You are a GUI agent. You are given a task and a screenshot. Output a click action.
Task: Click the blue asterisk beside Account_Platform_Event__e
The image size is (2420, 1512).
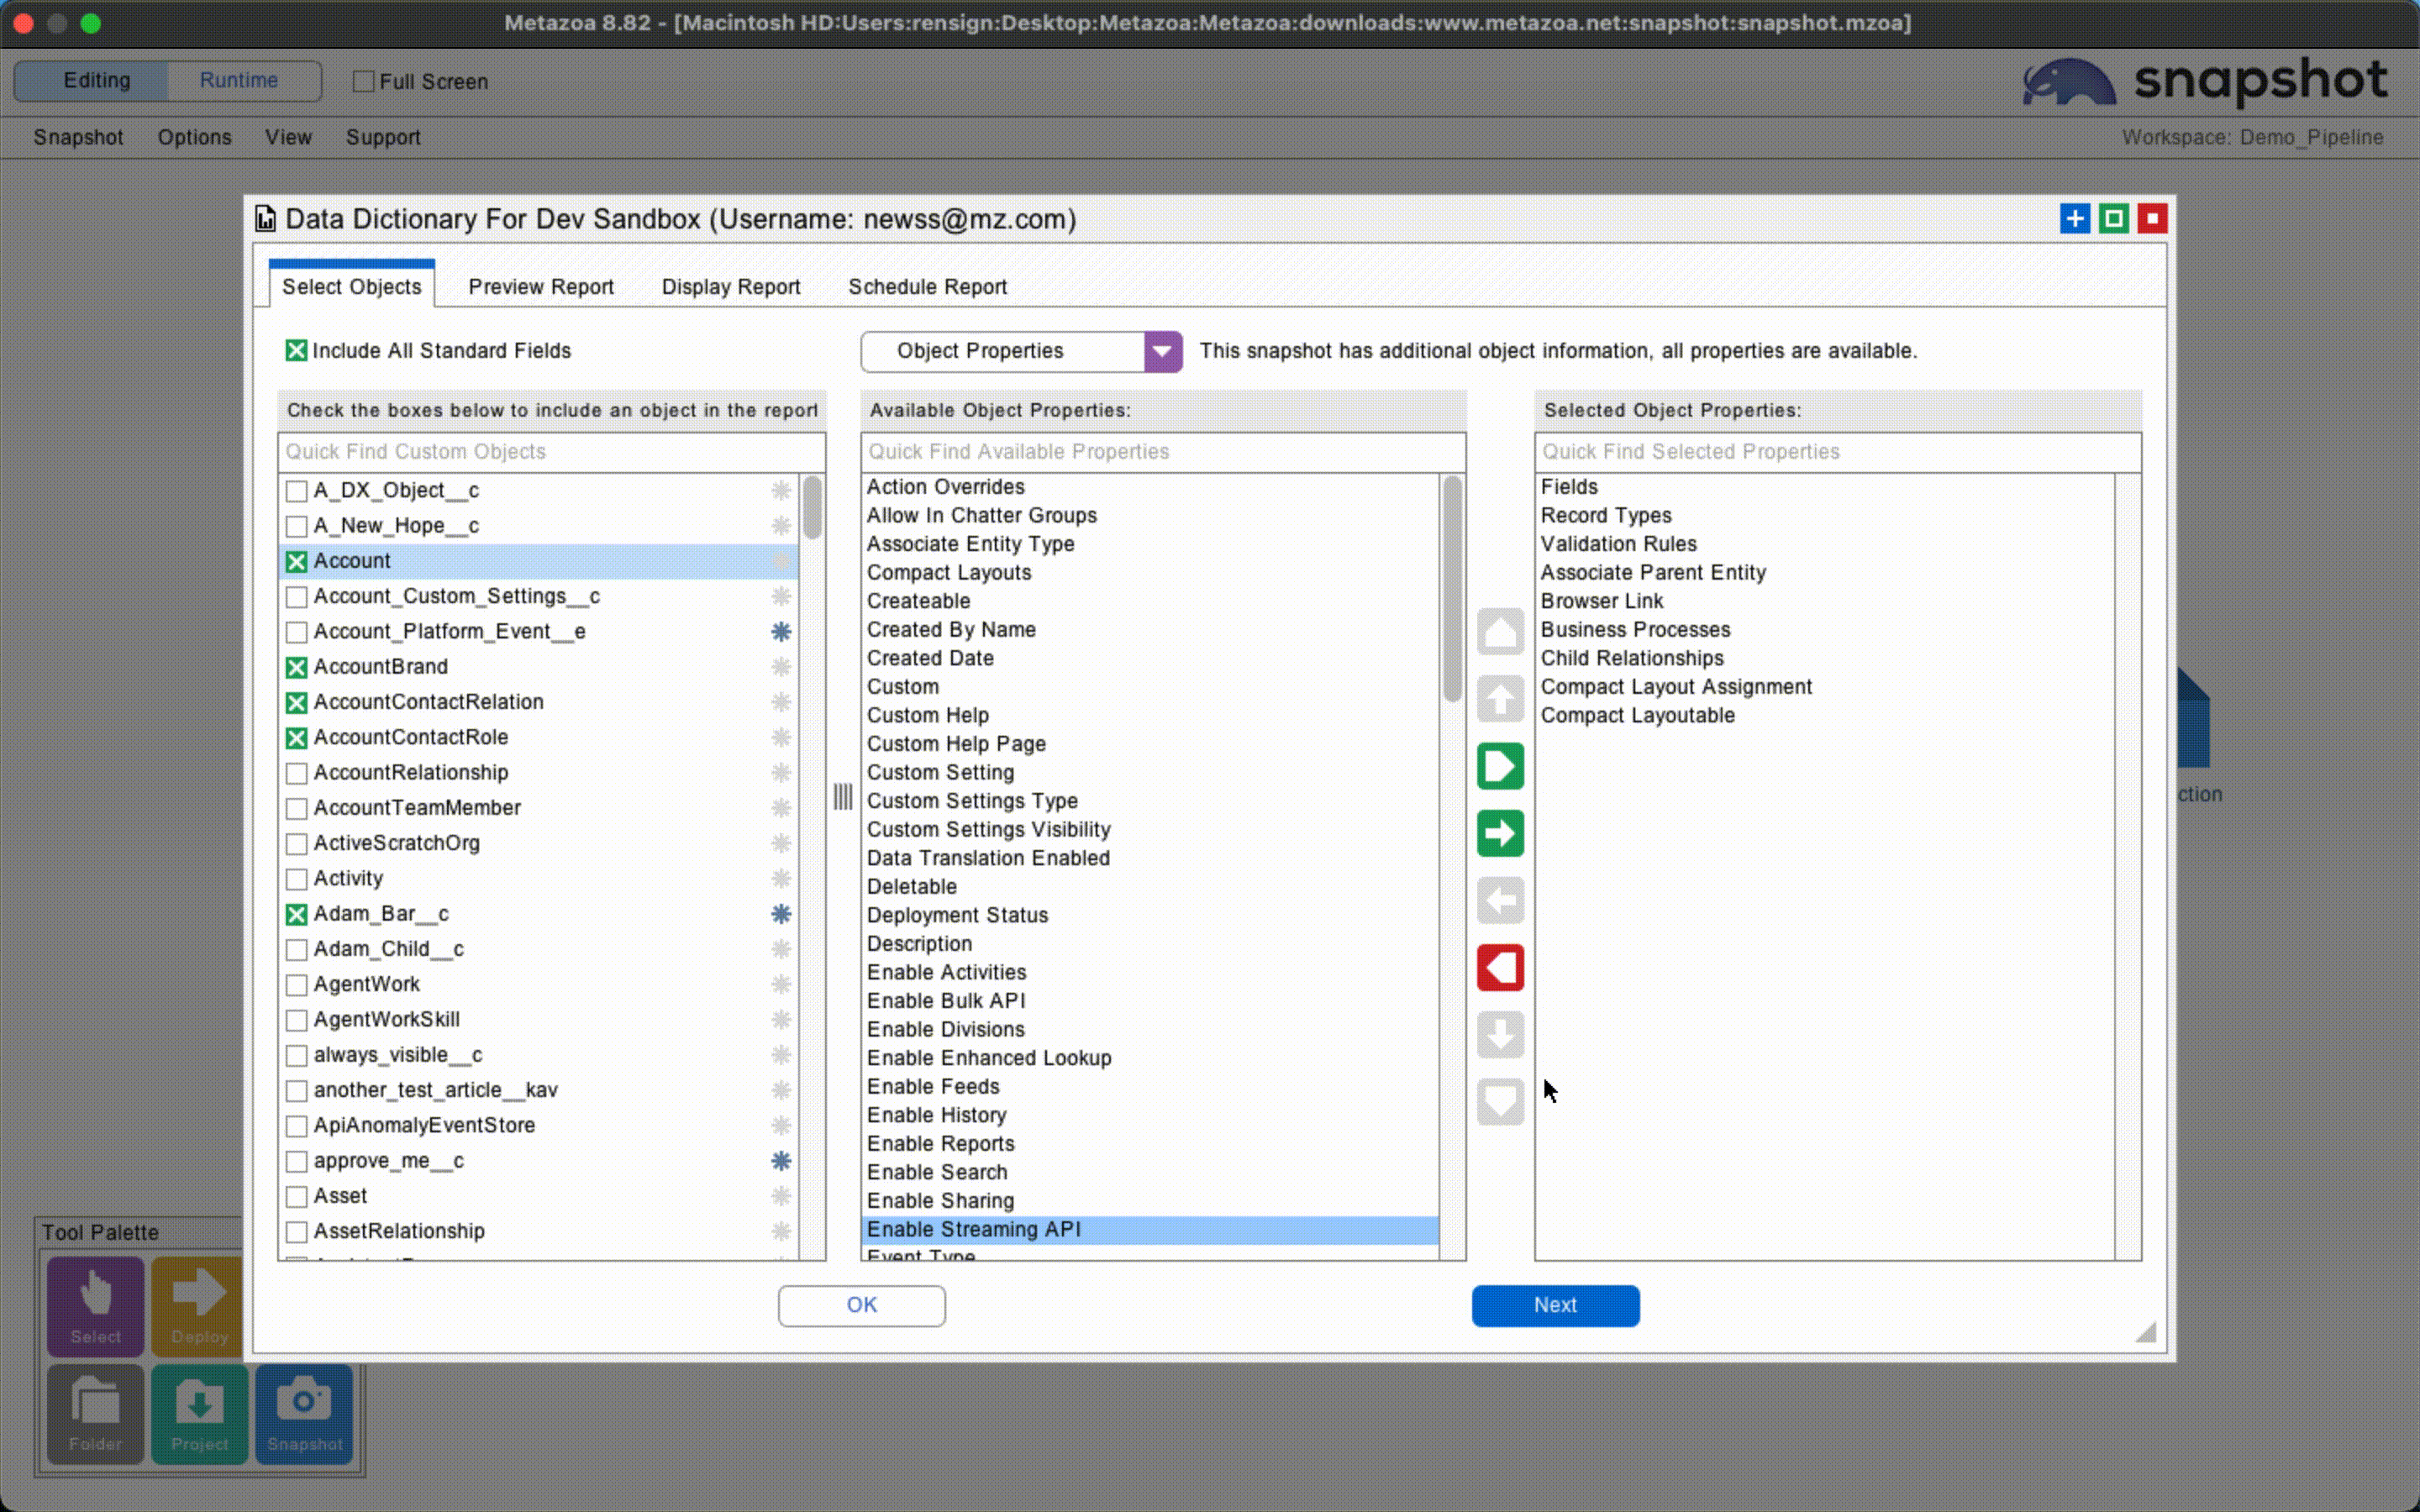781,631
